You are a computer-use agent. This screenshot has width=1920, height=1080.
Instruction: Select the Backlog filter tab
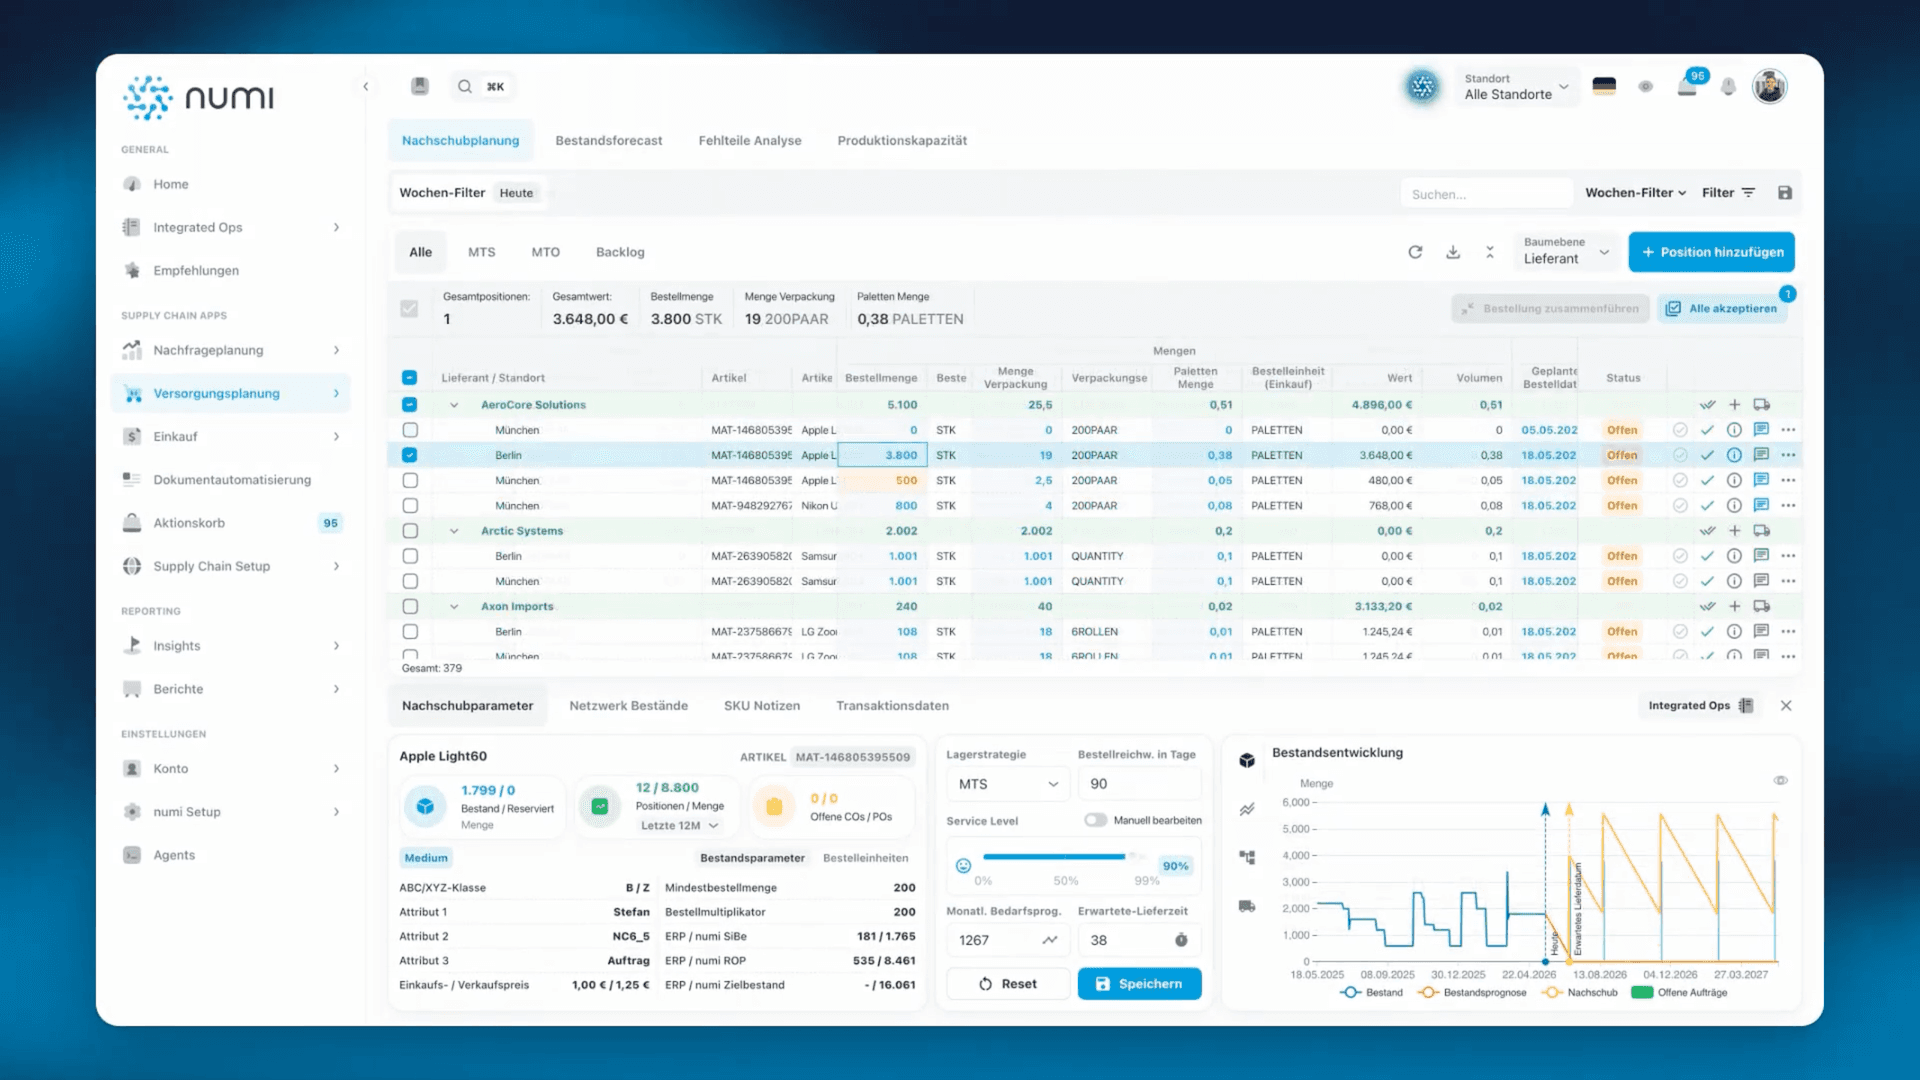pyautogui.click(x=620, y=252)
